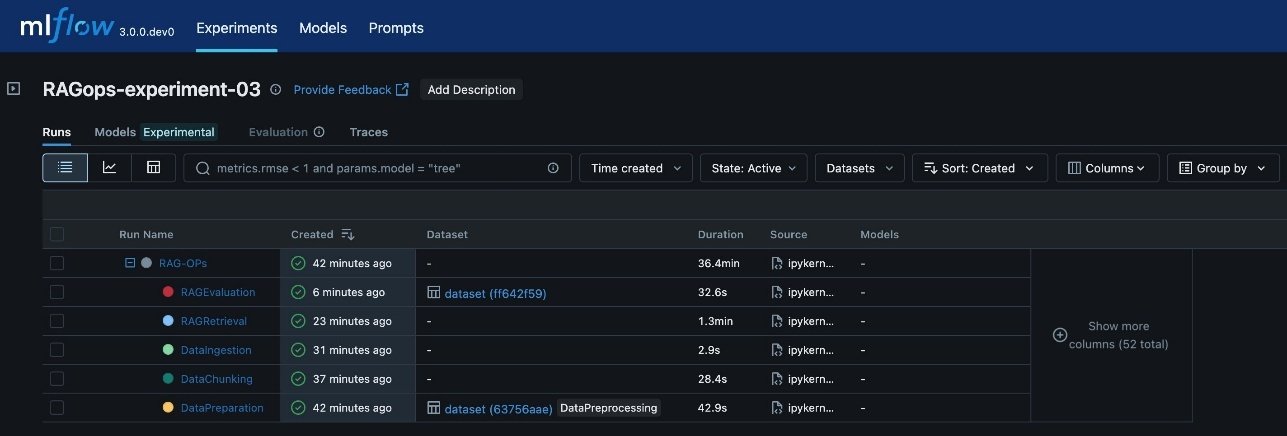The height and width of the screenshot is (436, 1287).
Task: Click the red RAGEvaluation color dot
Action: pos(168,292)
